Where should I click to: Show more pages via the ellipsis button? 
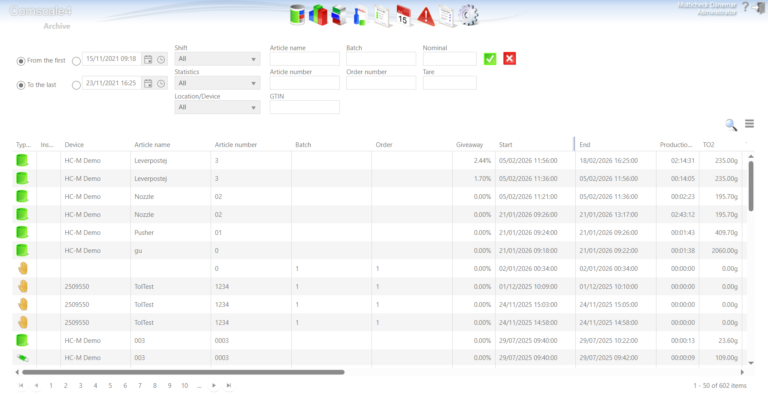pos(199,386)
